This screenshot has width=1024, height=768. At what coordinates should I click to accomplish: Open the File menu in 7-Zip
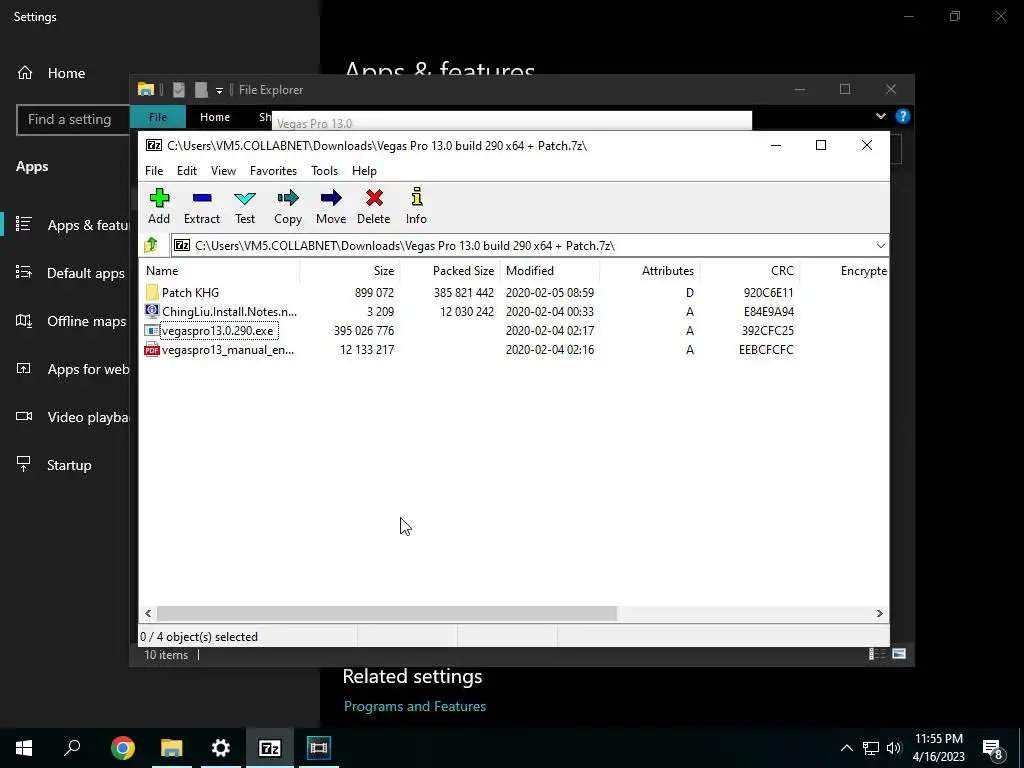(x=154, y=170)
